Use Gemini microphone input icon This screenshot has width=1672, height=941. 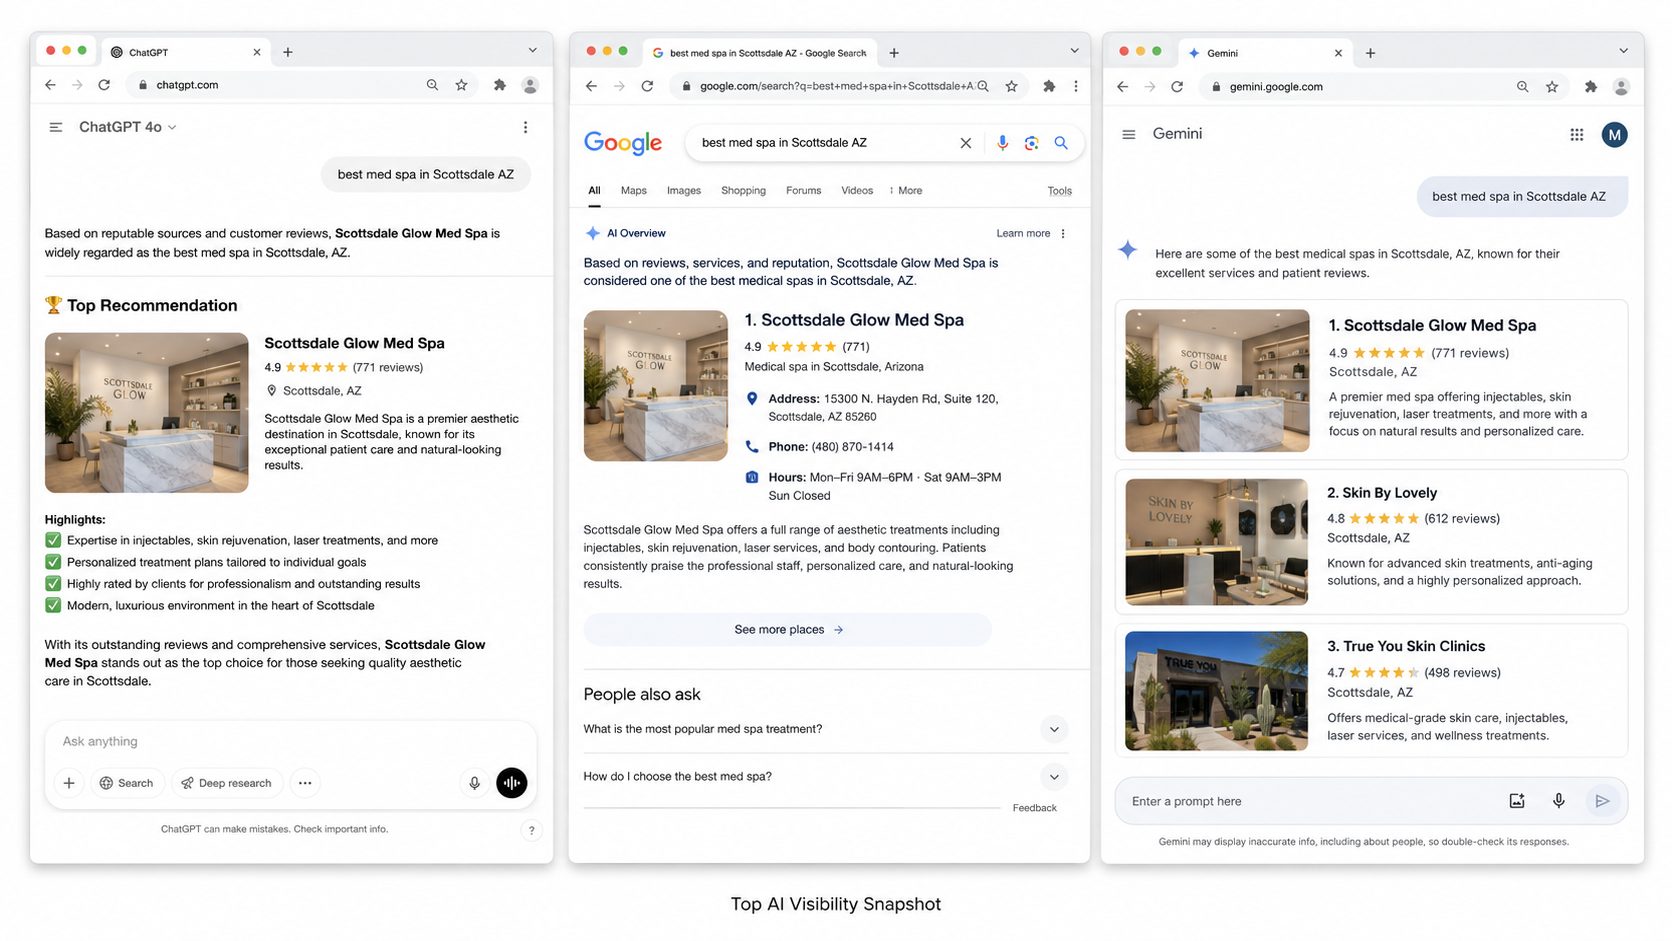coord(1558,801)
